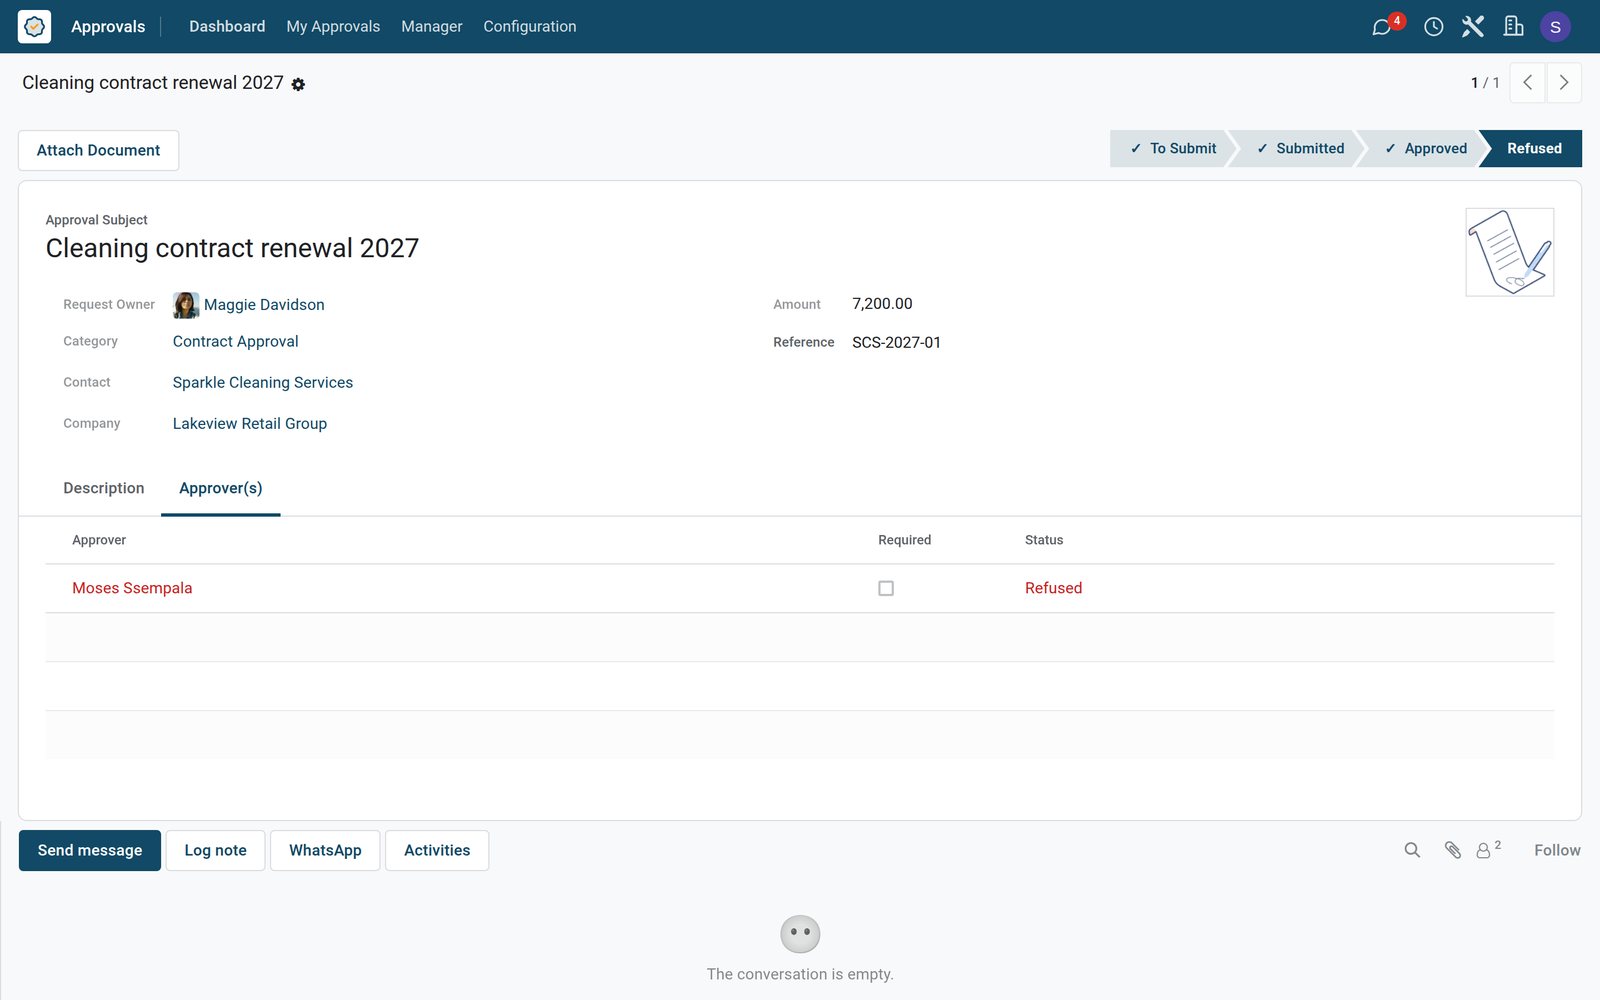This screenshot has width=1600, height=1000.
Task: Open Maggie Davidson request owner link
Action: 264,305
